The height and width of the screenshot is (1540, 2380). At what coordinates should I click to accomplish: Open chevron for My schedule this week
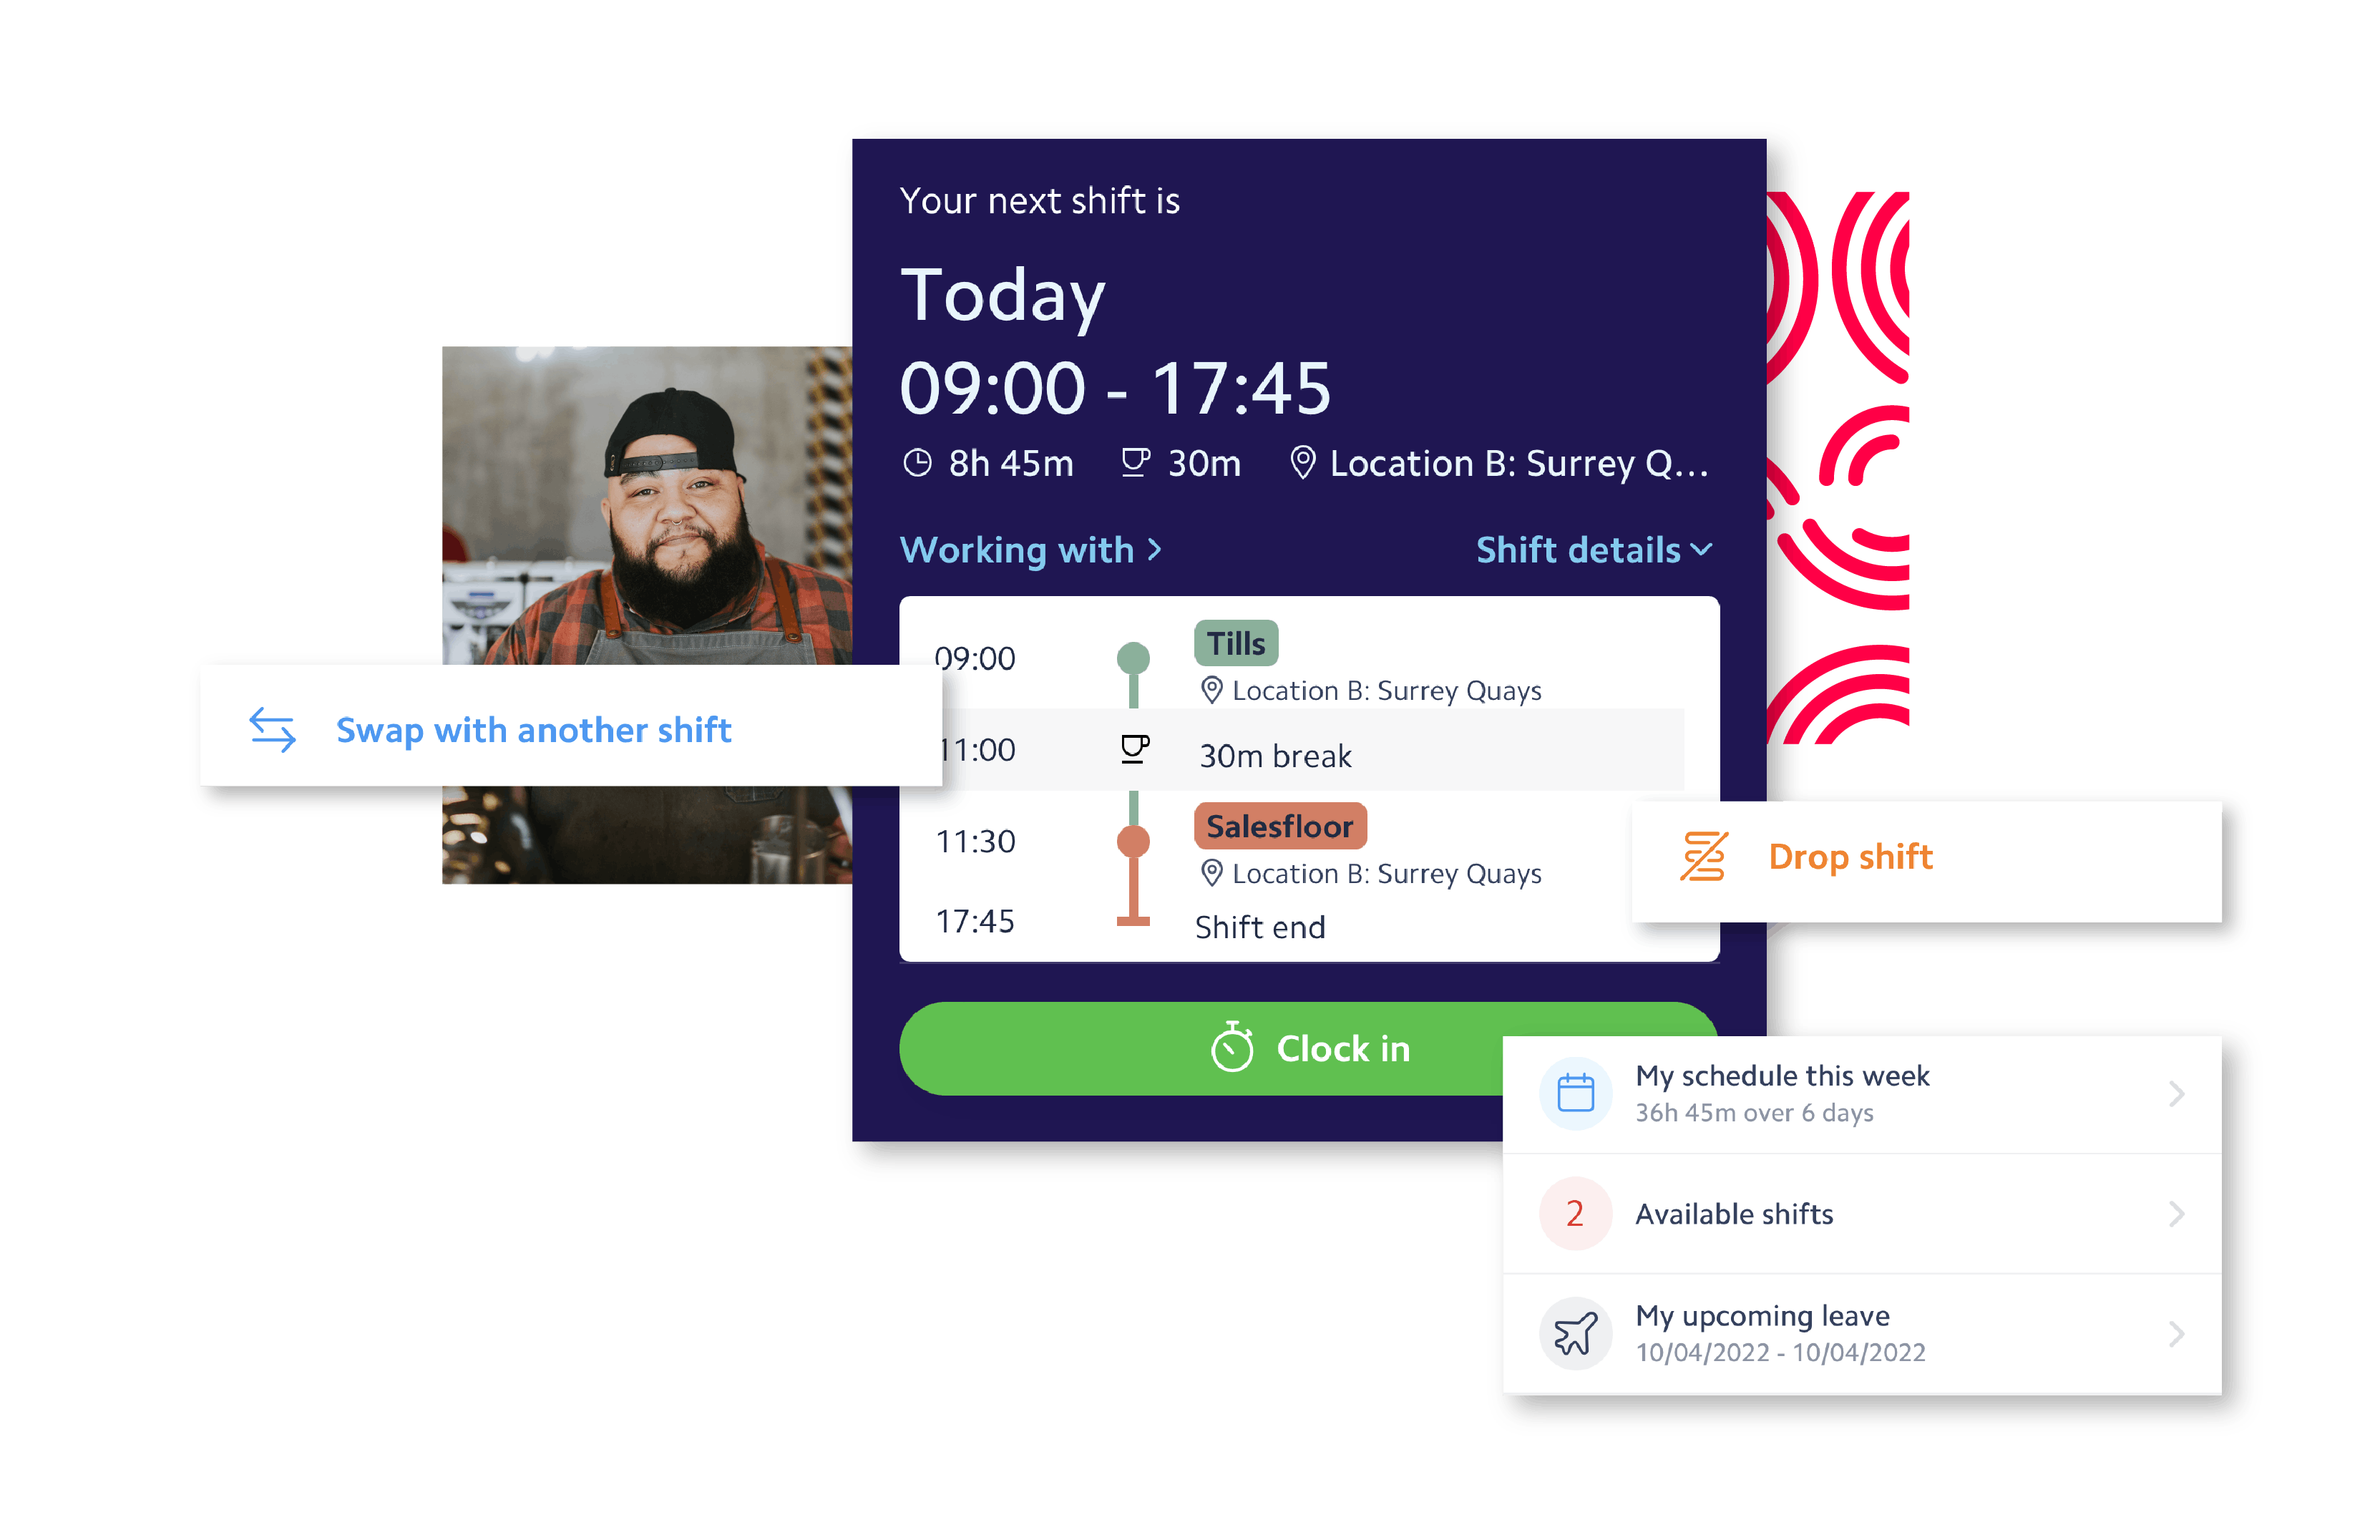click(2176, 1094)
